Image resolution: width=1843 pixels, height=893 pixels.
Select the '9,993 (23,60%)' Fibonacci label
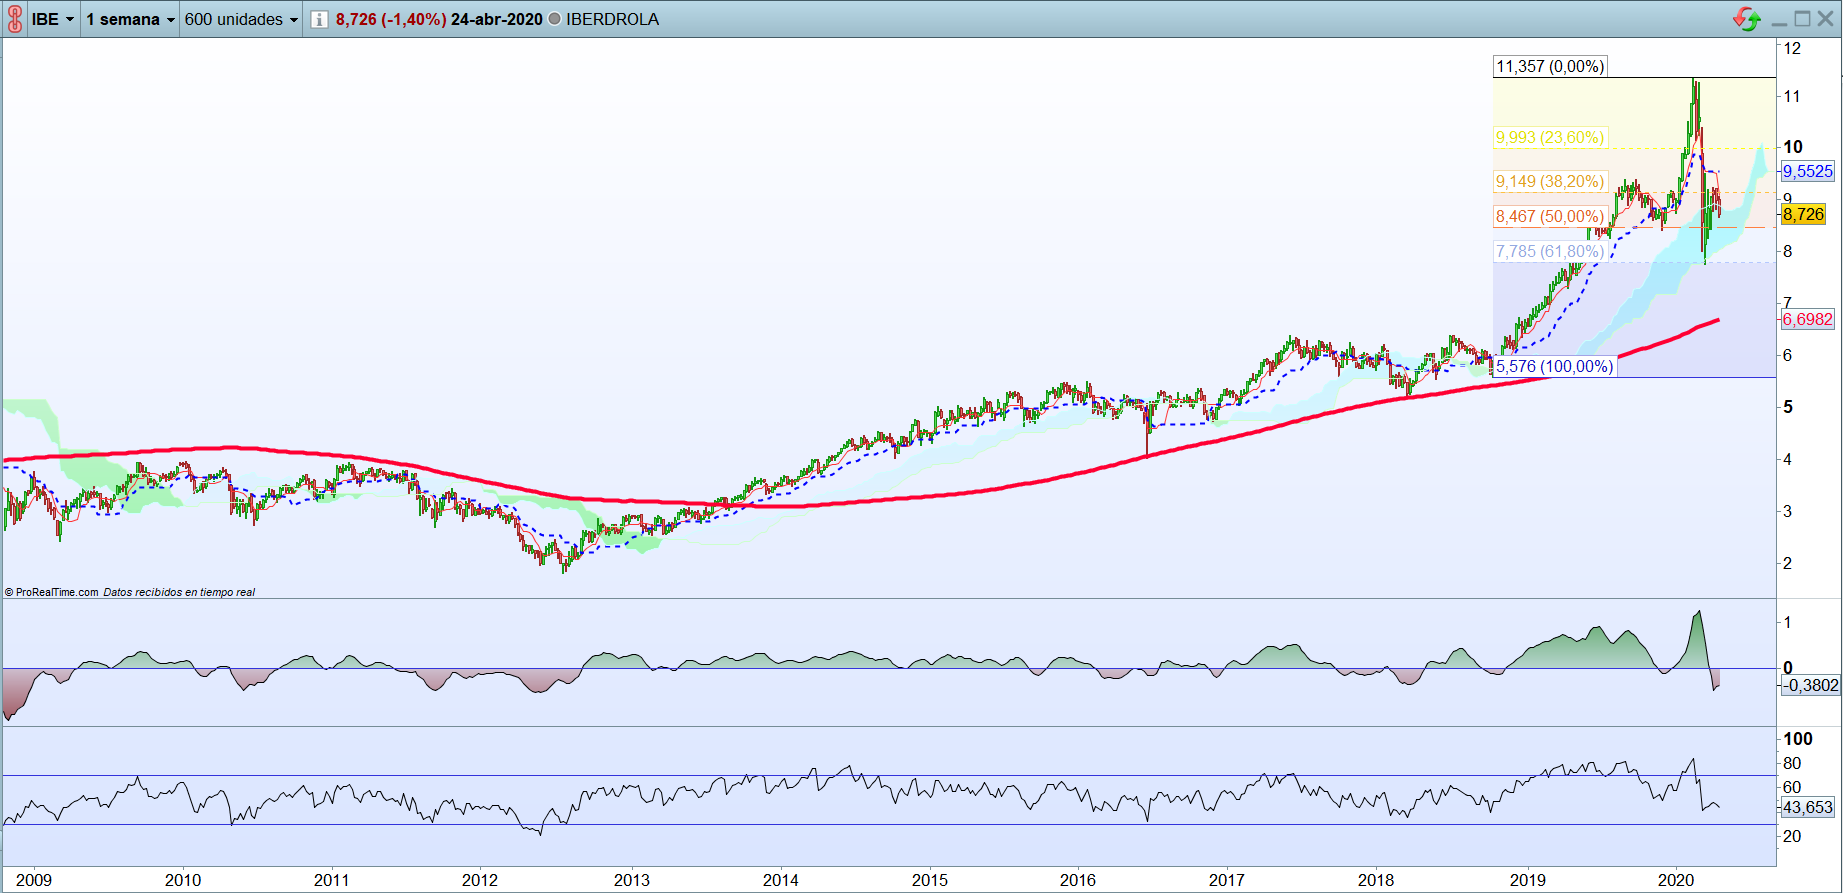coord(1550,137)
